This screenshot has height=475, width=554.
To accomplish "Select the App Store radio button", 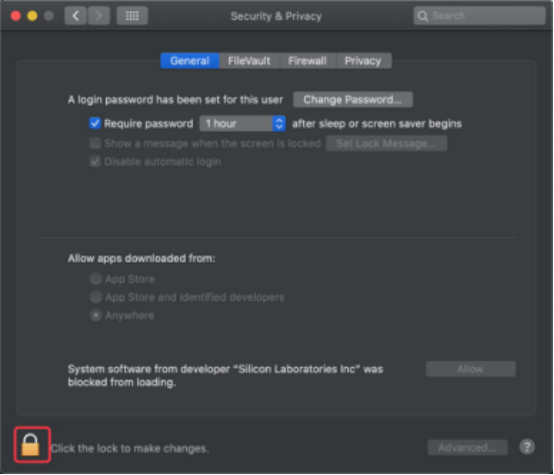I will pos(96,278).
